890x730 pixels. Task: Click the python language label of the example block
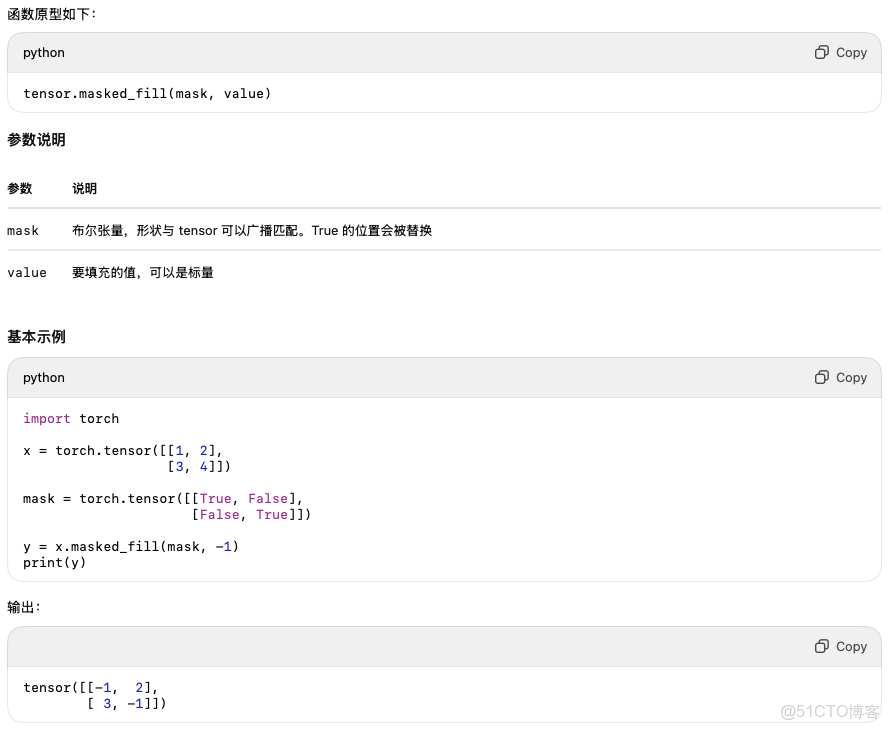pos(44,377)
